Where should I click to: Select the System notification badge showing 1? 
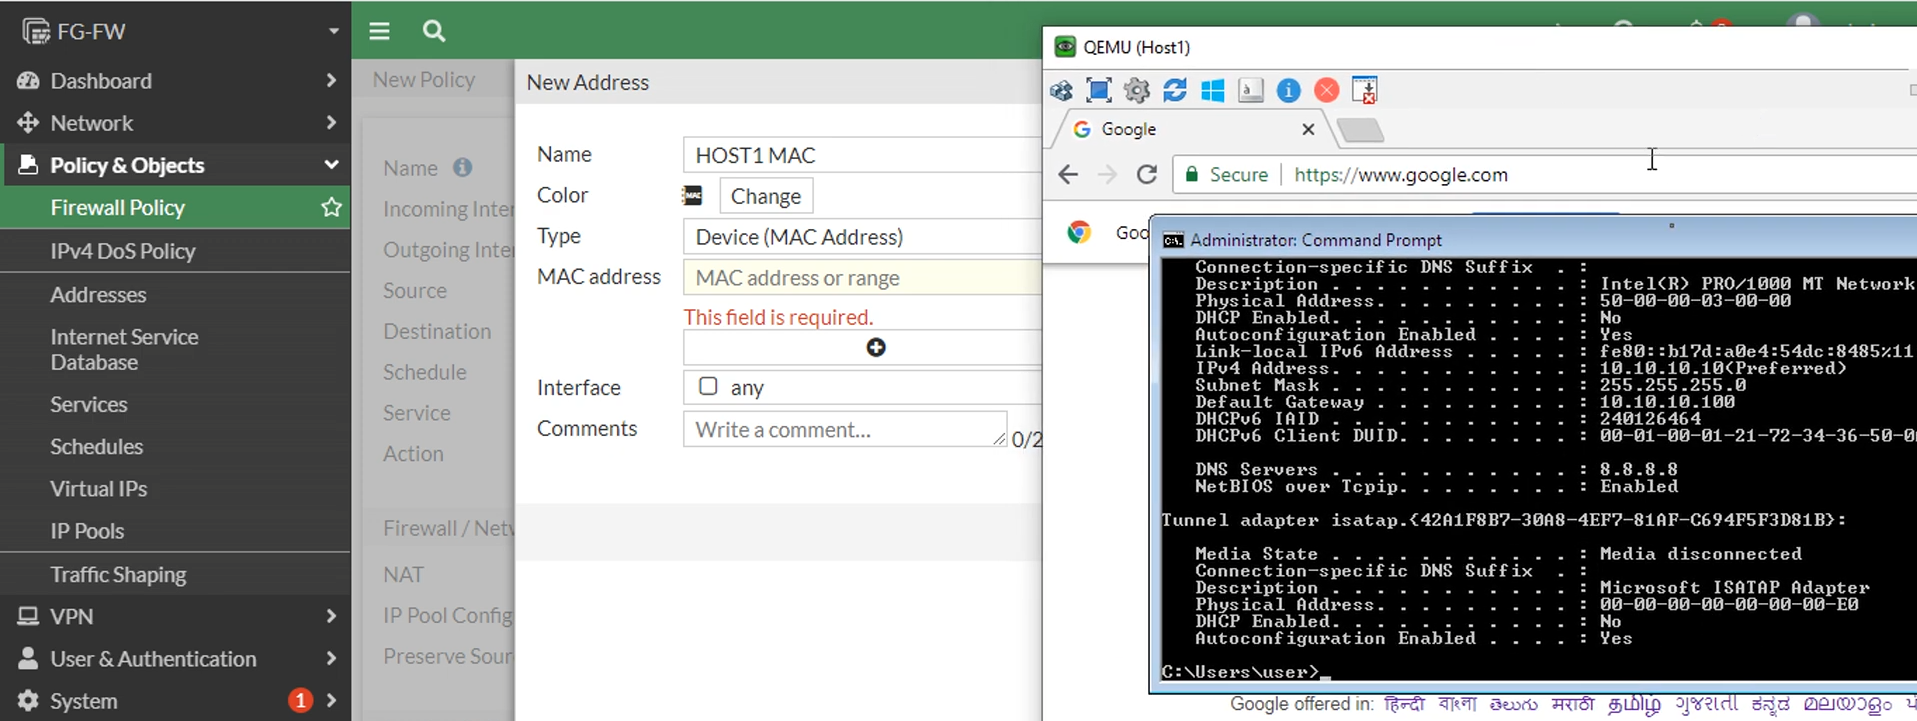pyautogui.click(x=300, y=700)
